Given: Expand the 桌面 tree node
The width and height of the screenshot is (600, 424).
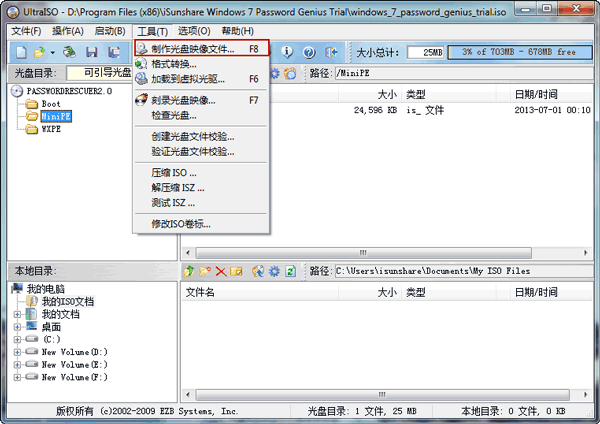Looking at the screenshot, I should [x=17, y=327].
